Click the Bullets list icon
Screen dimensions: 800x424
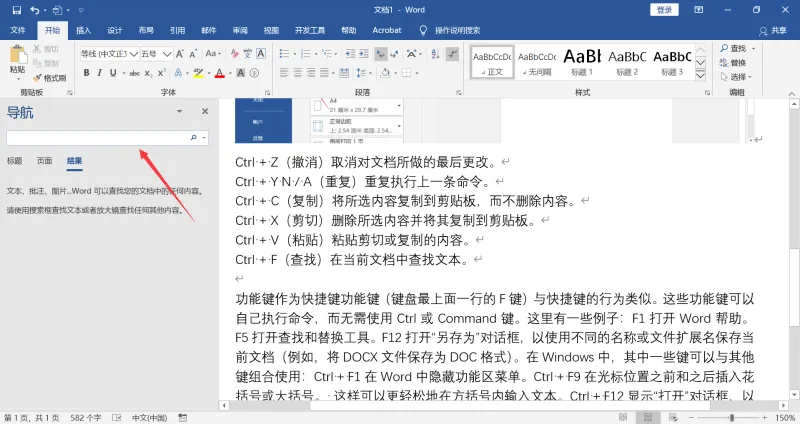click(x=284, y=54)
